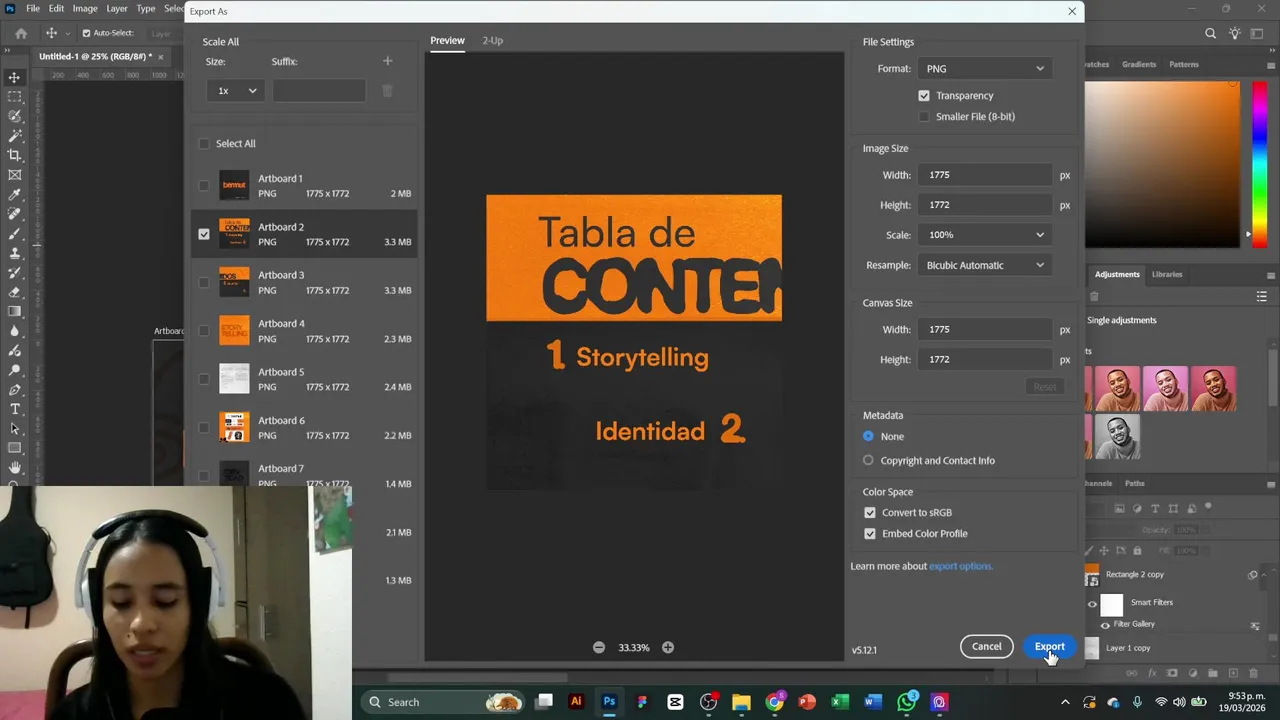Check the Artboard 3 checkbox
Image resolution: width=1280 pixels, height=720 pixels.
pyautogui.click(x=204, y=282)
